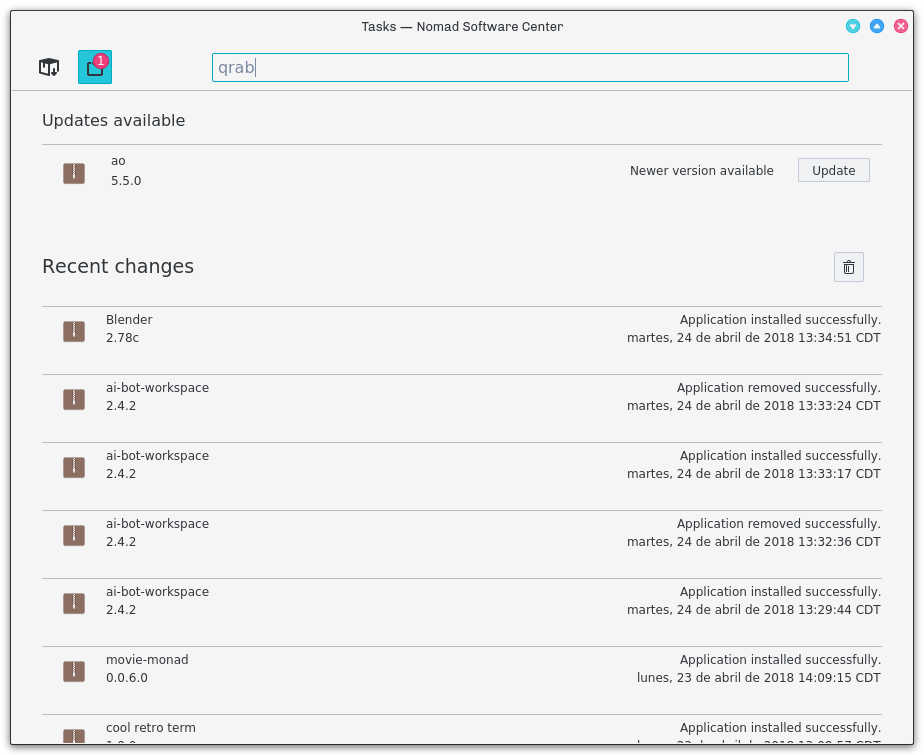Select ai-bot-workspace name in the 13:32:36 row

(157, 523)
